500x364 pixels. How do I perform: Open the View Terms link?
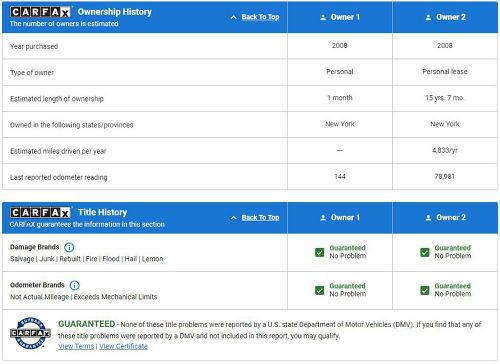76,346
